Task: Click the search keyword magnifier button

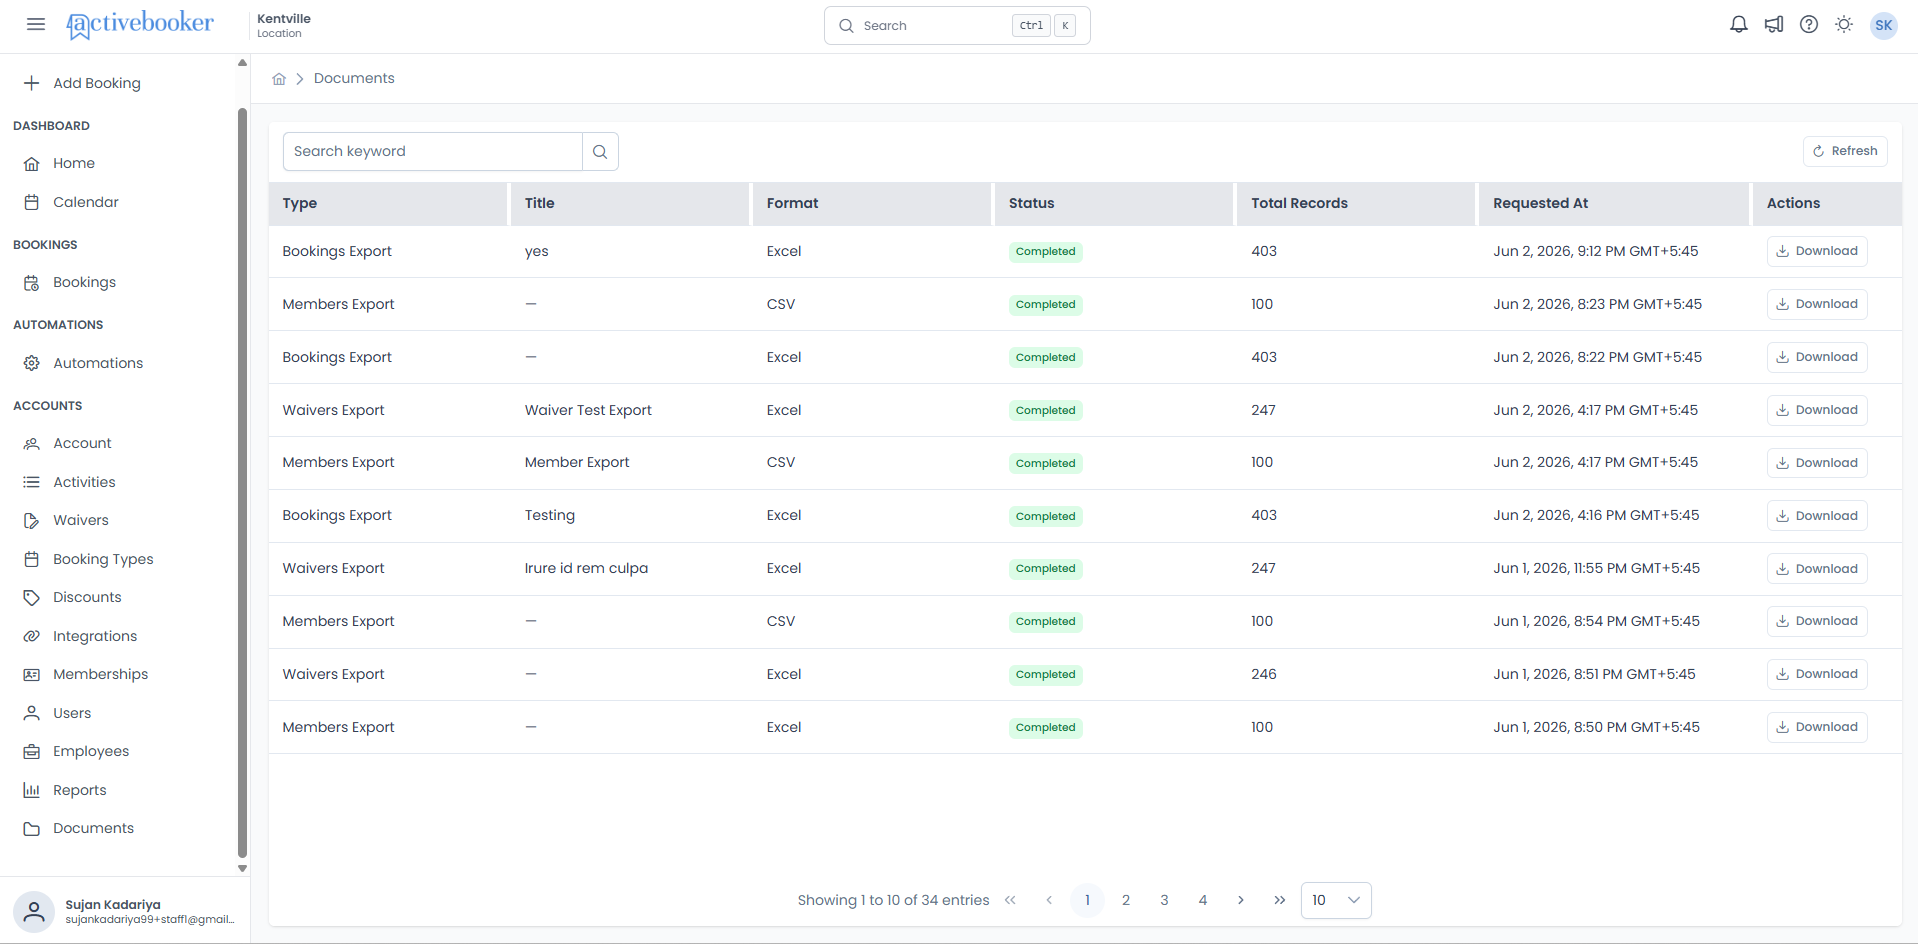Action: point(600,151)
